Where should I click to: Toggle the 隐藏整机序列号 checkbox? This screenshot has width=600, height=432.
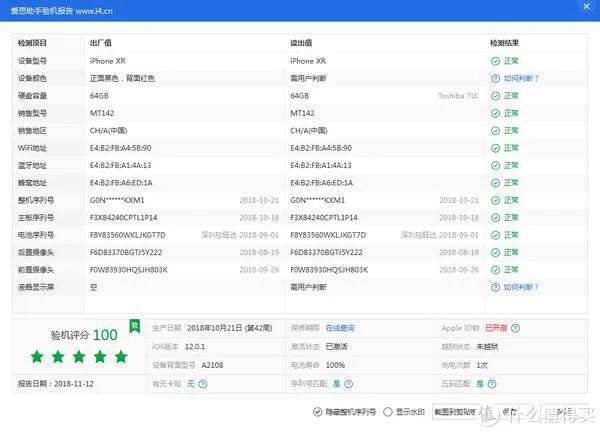click(x=317, y=412)
